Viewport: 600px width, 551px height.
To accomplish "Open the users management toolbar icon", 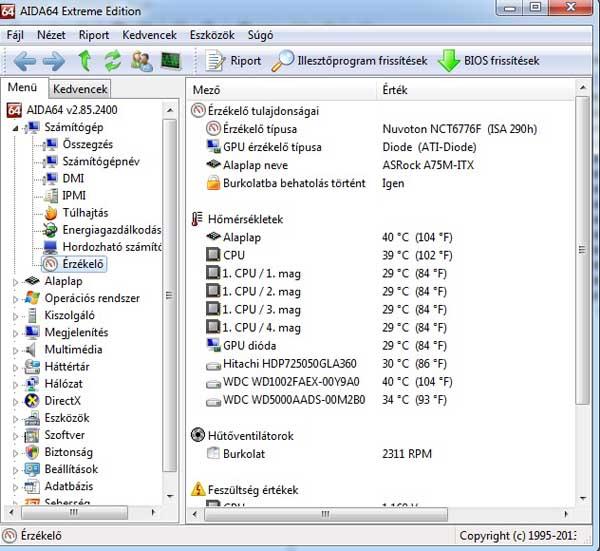I will [142, 61].
